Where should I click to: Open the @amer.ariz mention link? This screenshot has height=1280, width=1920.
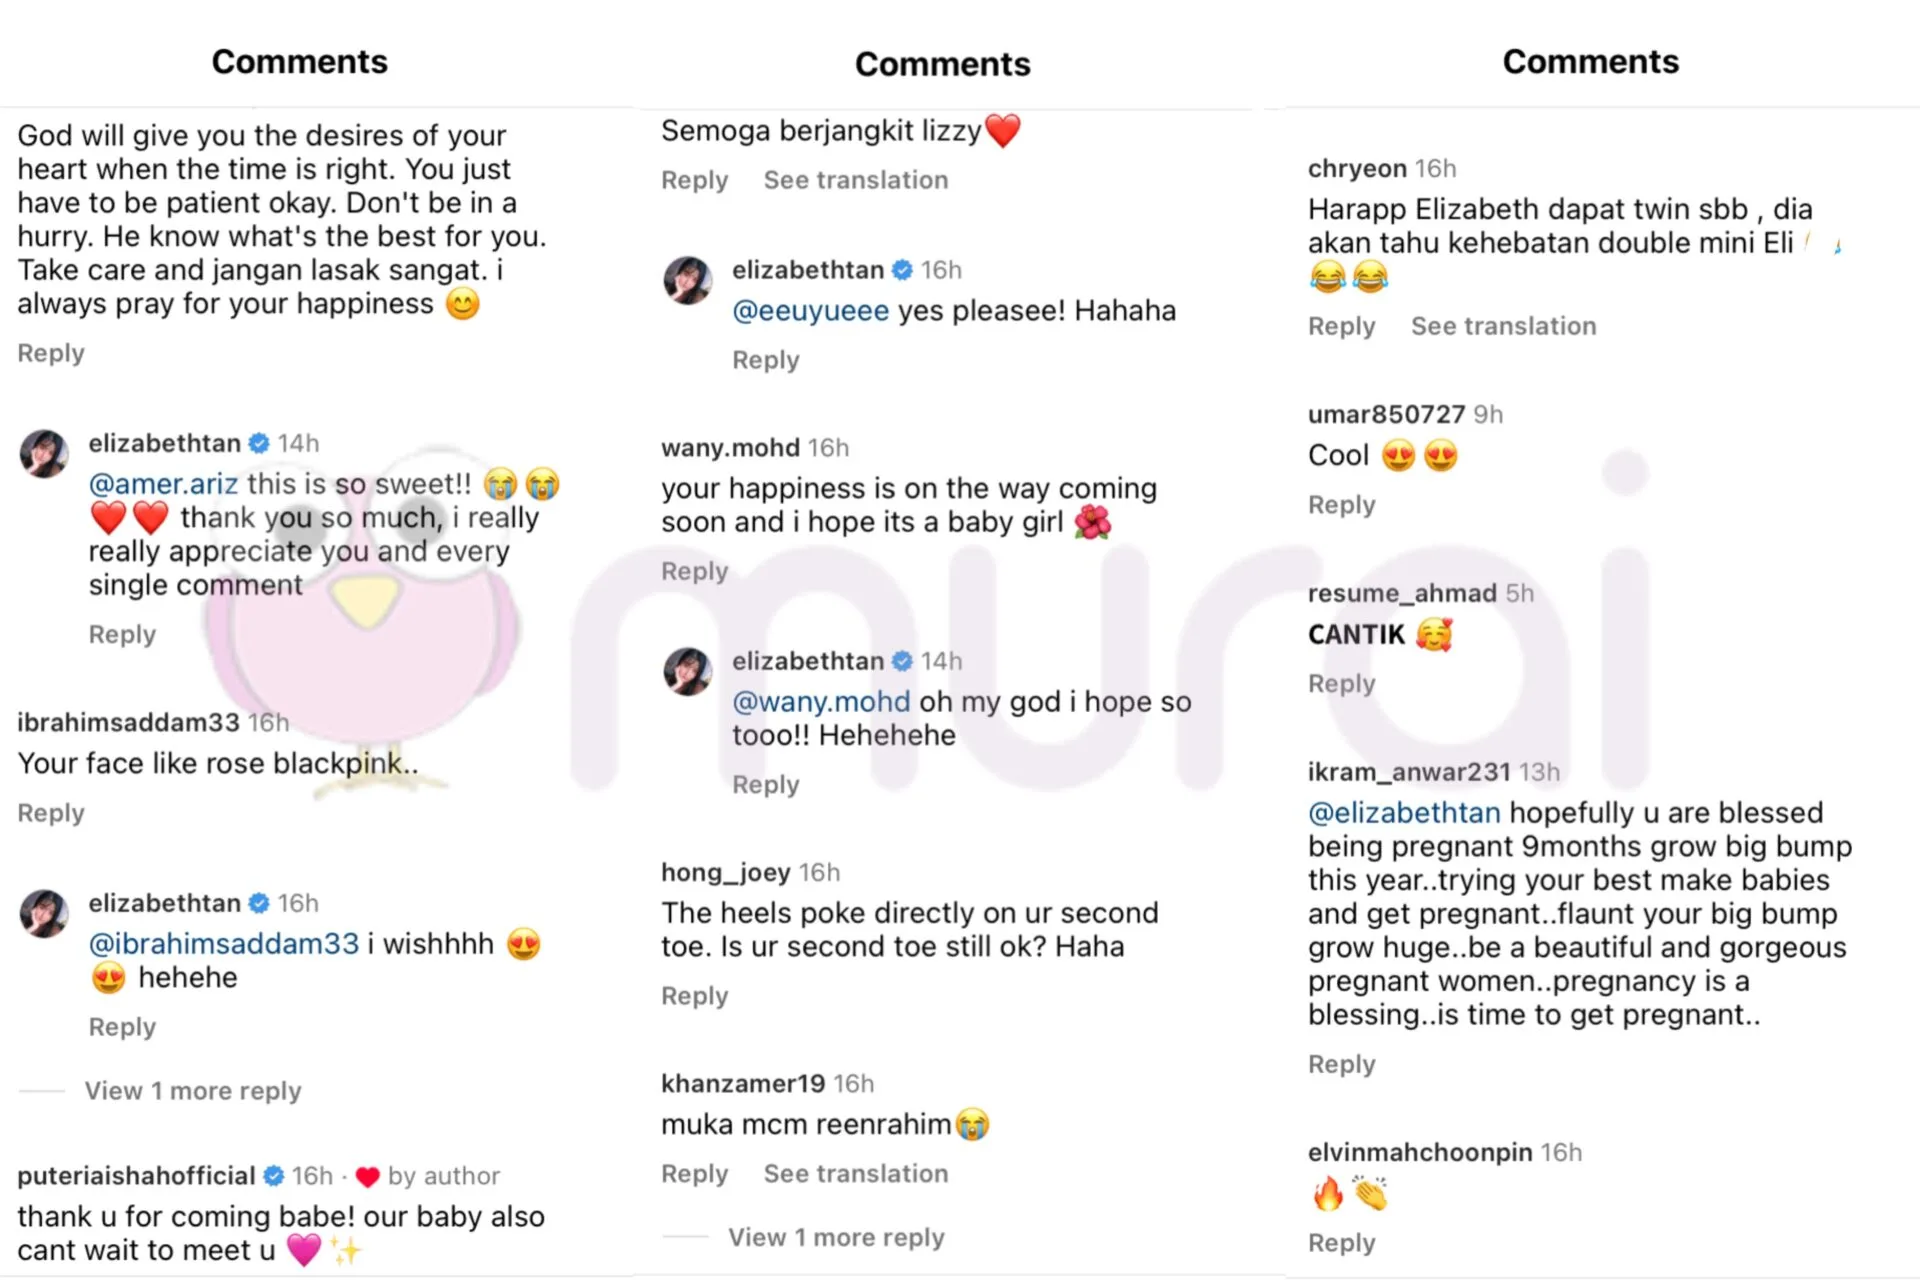click(163, 484)
